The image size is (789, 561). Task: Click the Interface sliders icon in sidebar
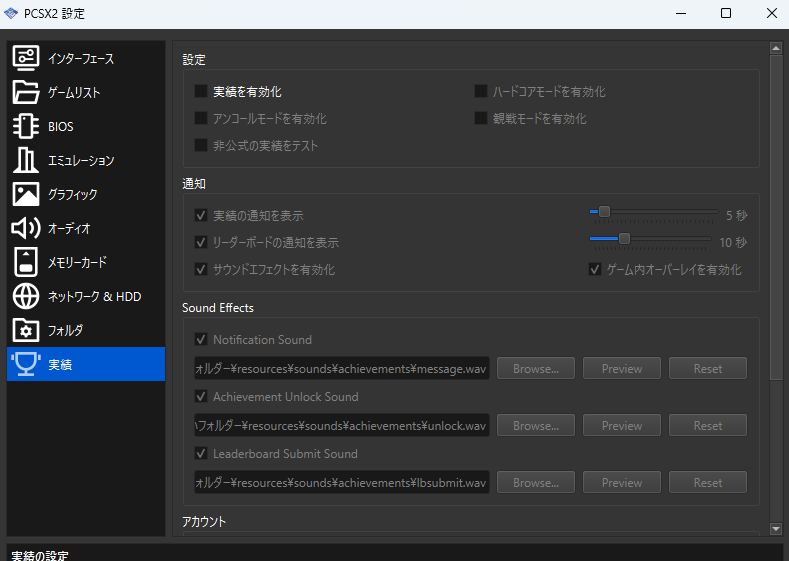pyautogui.click(x=26, y=58)
